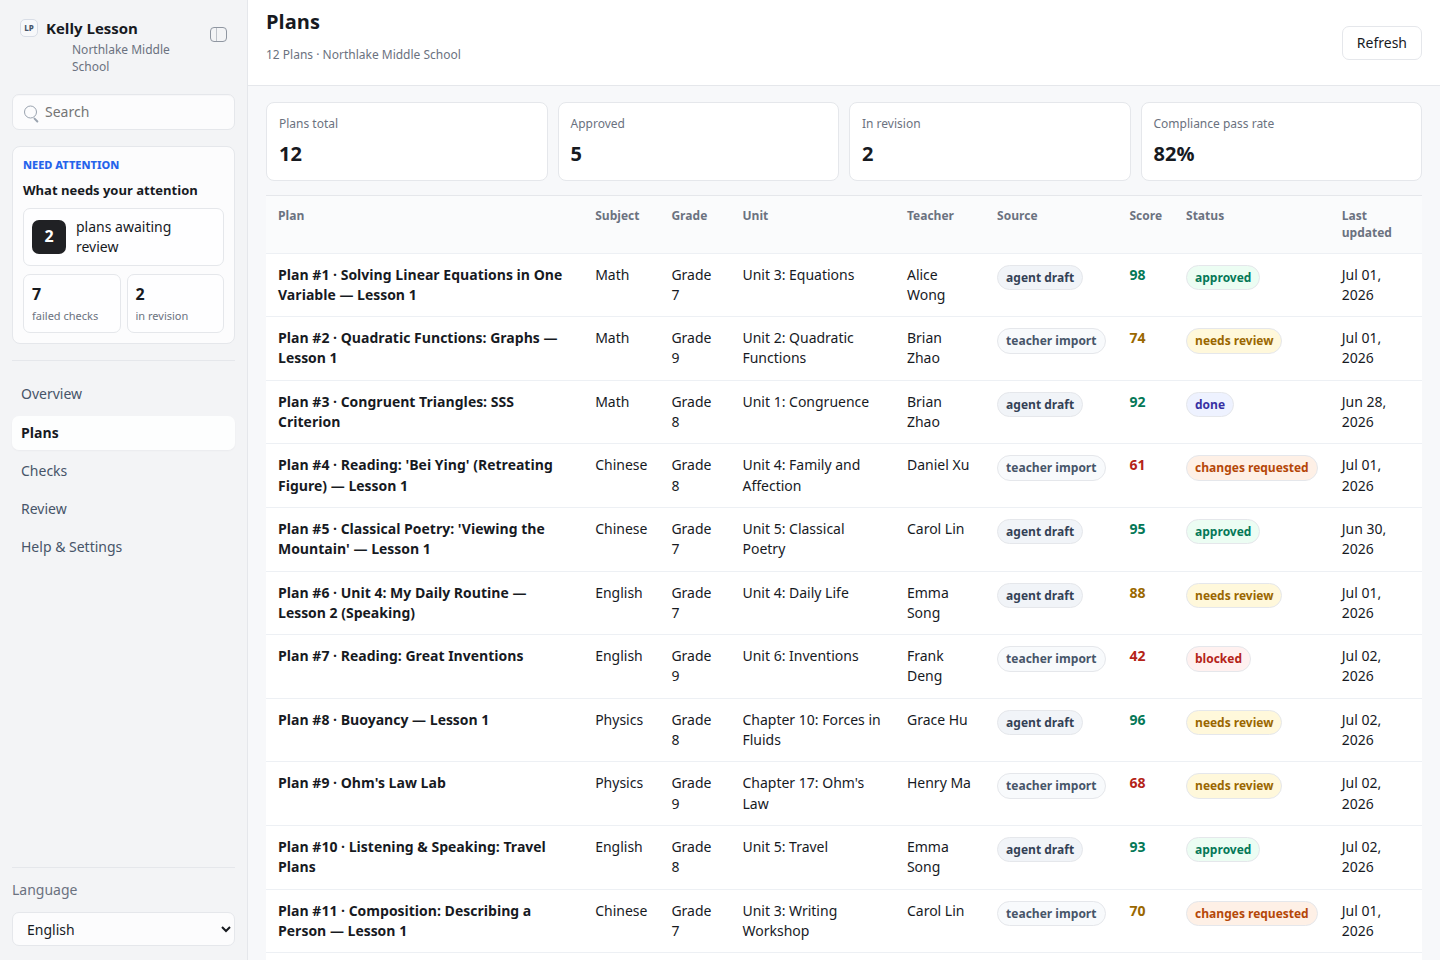Sort by the Status column header
Image resolution: width=1440 pixels, height=960 pixels.
point(1204,216)
